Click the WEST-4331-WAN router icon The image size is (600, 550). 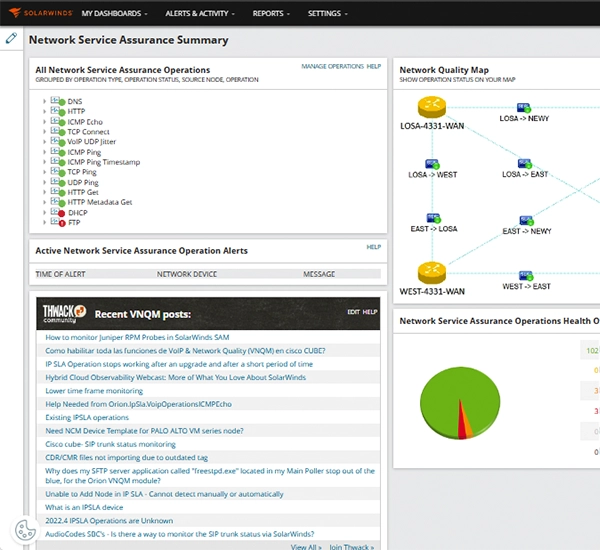click(x=432, y=273)
